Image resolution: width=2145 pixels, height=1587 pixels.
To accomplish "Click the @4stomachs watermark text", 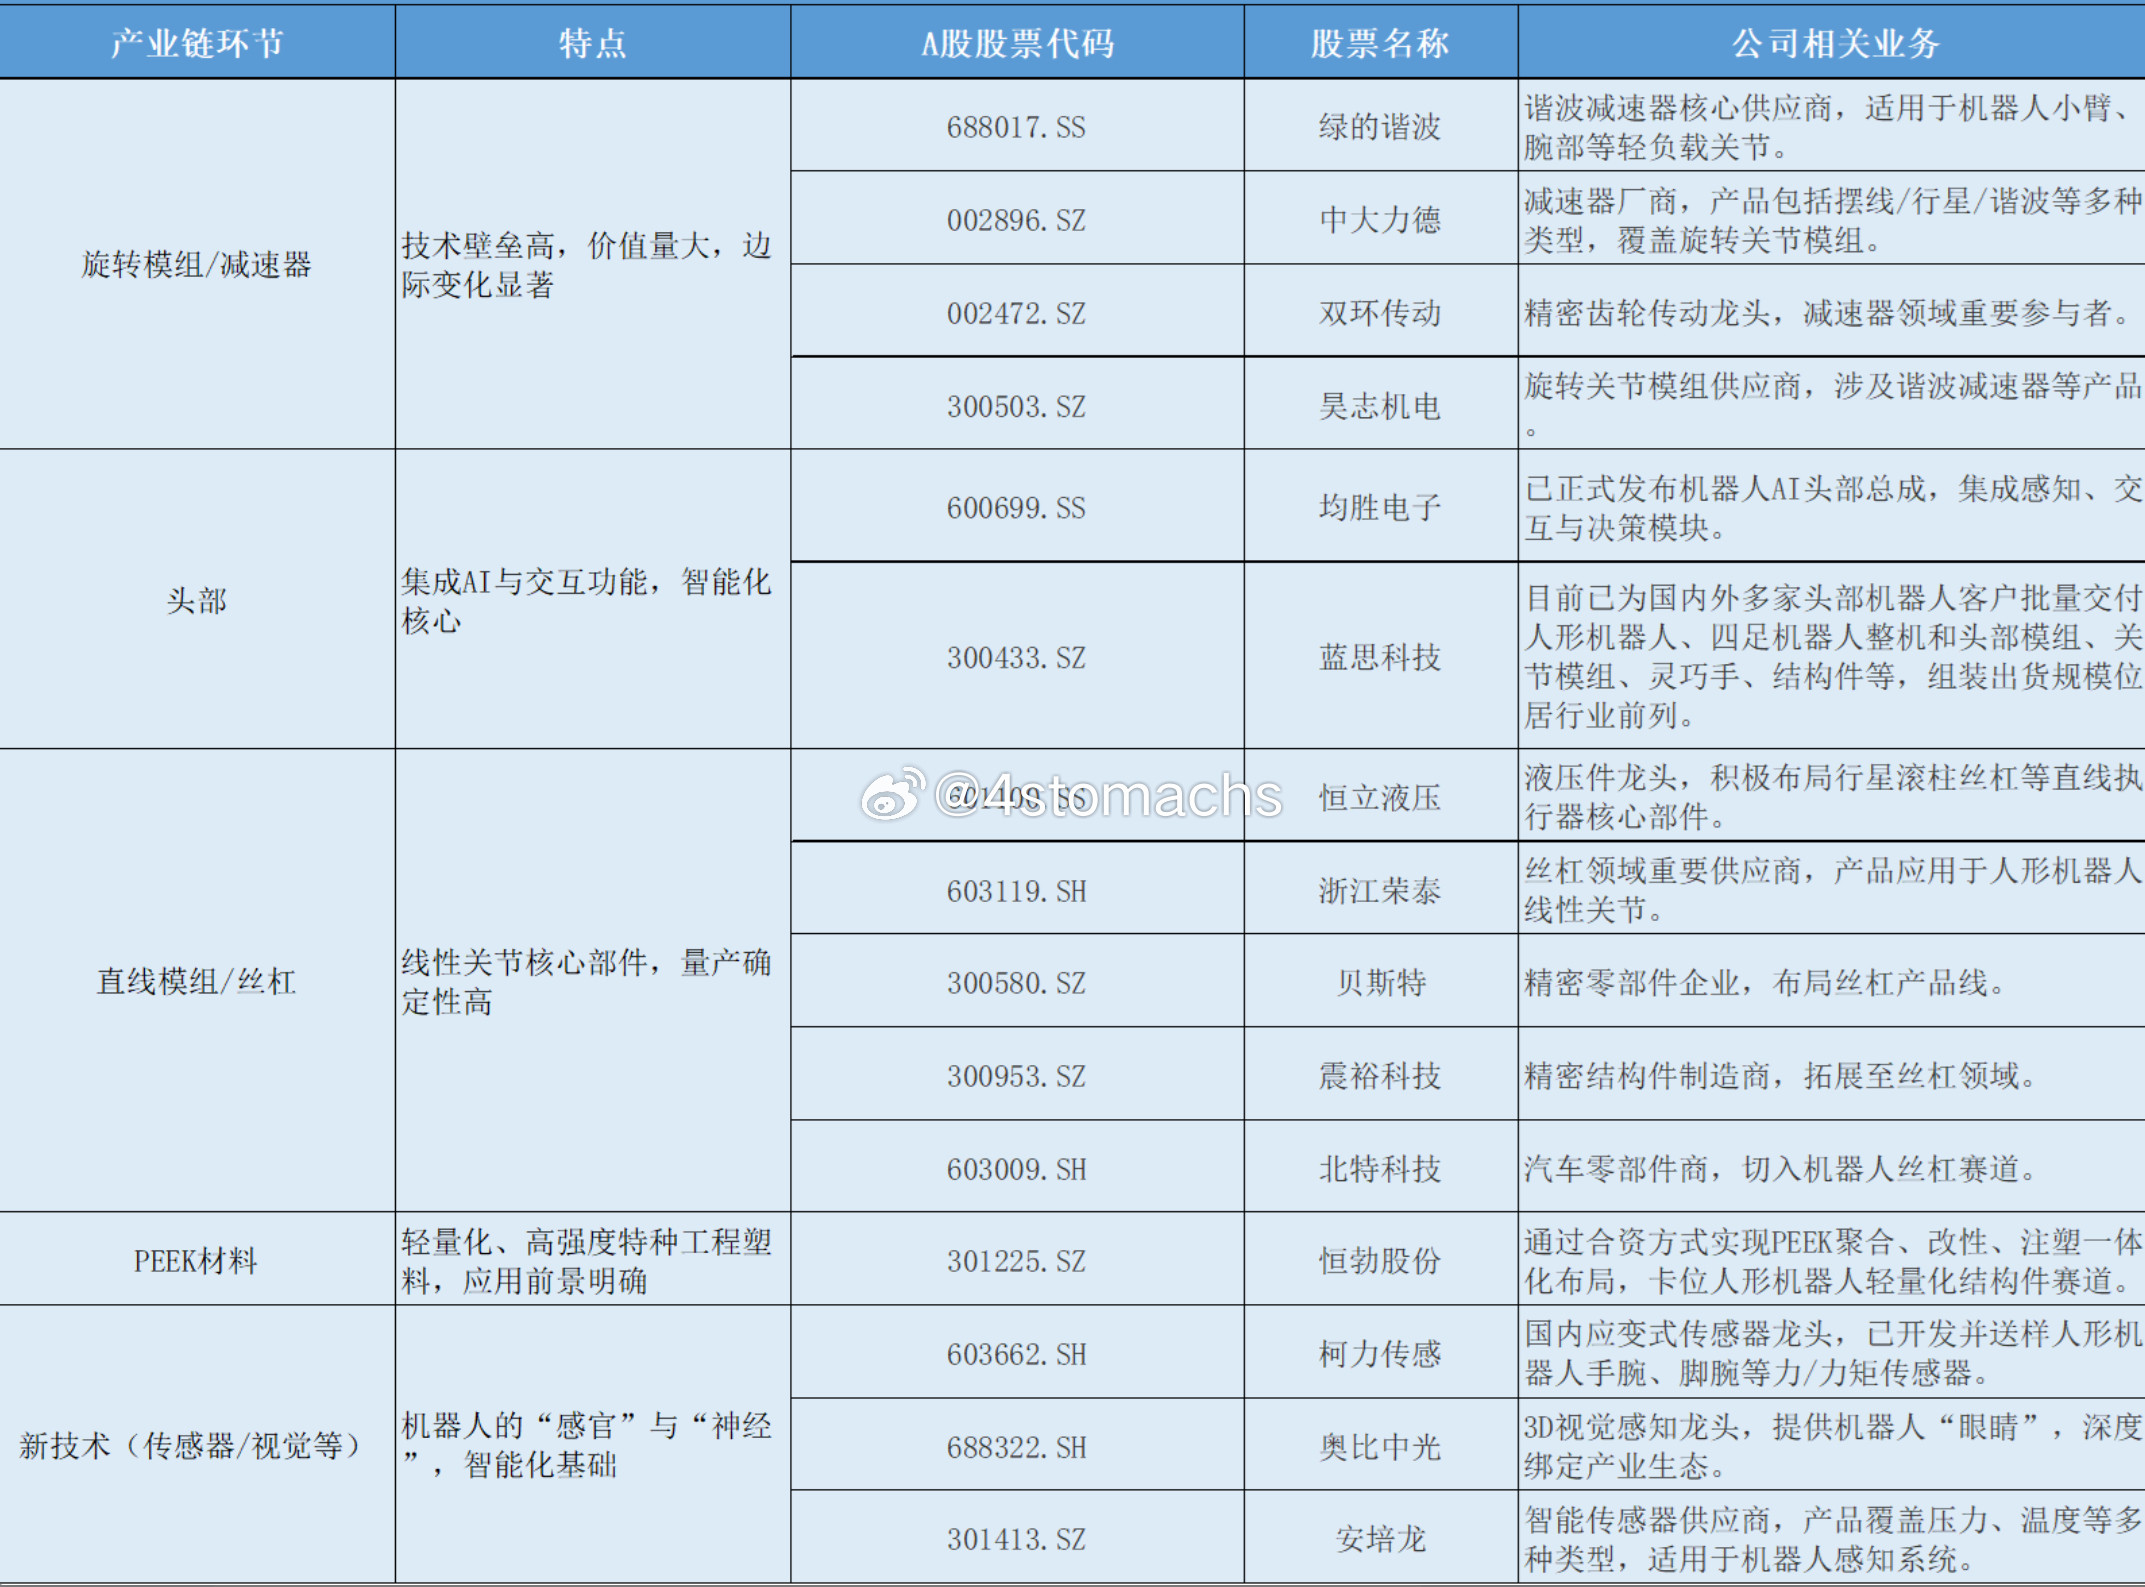I will pos(1108,796).
